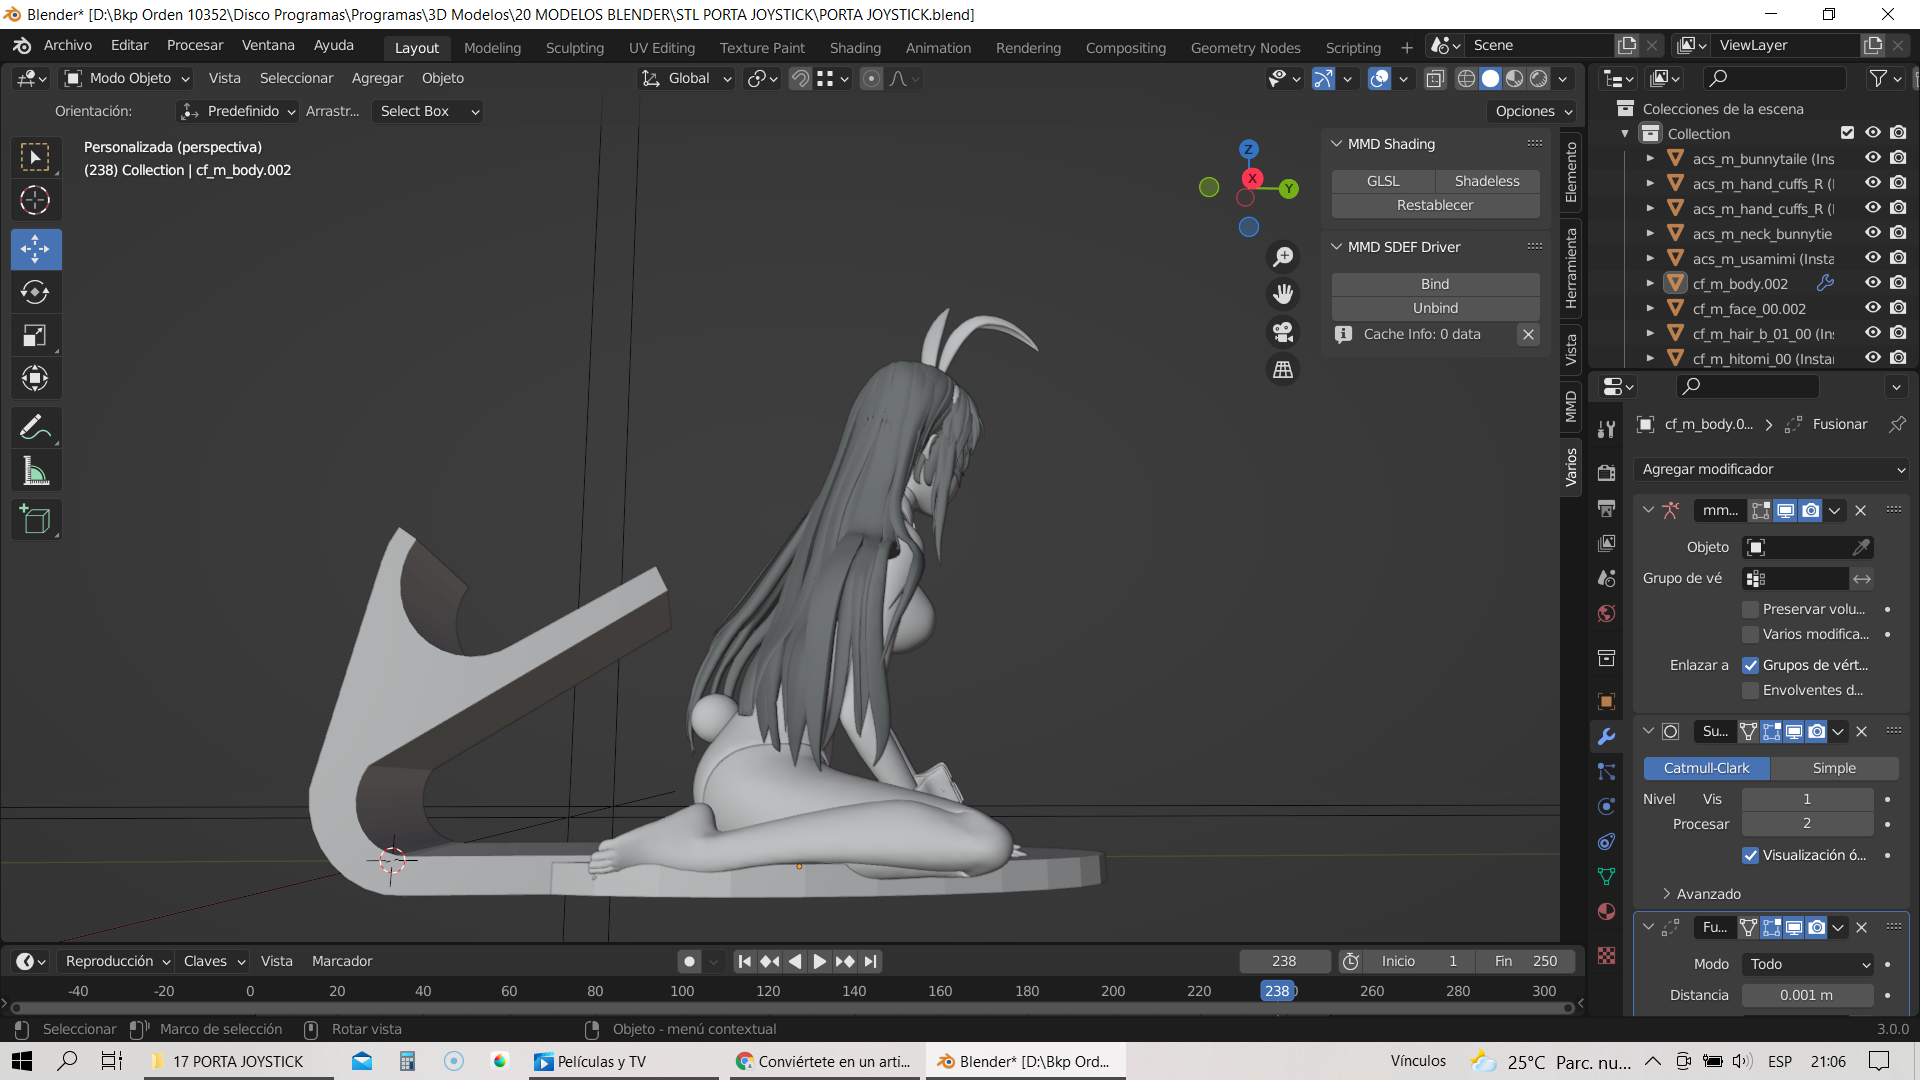1920x1080 pixels.
Task: Hide acs_m_bunnytaile in viewport
Action: [1873, 158]
